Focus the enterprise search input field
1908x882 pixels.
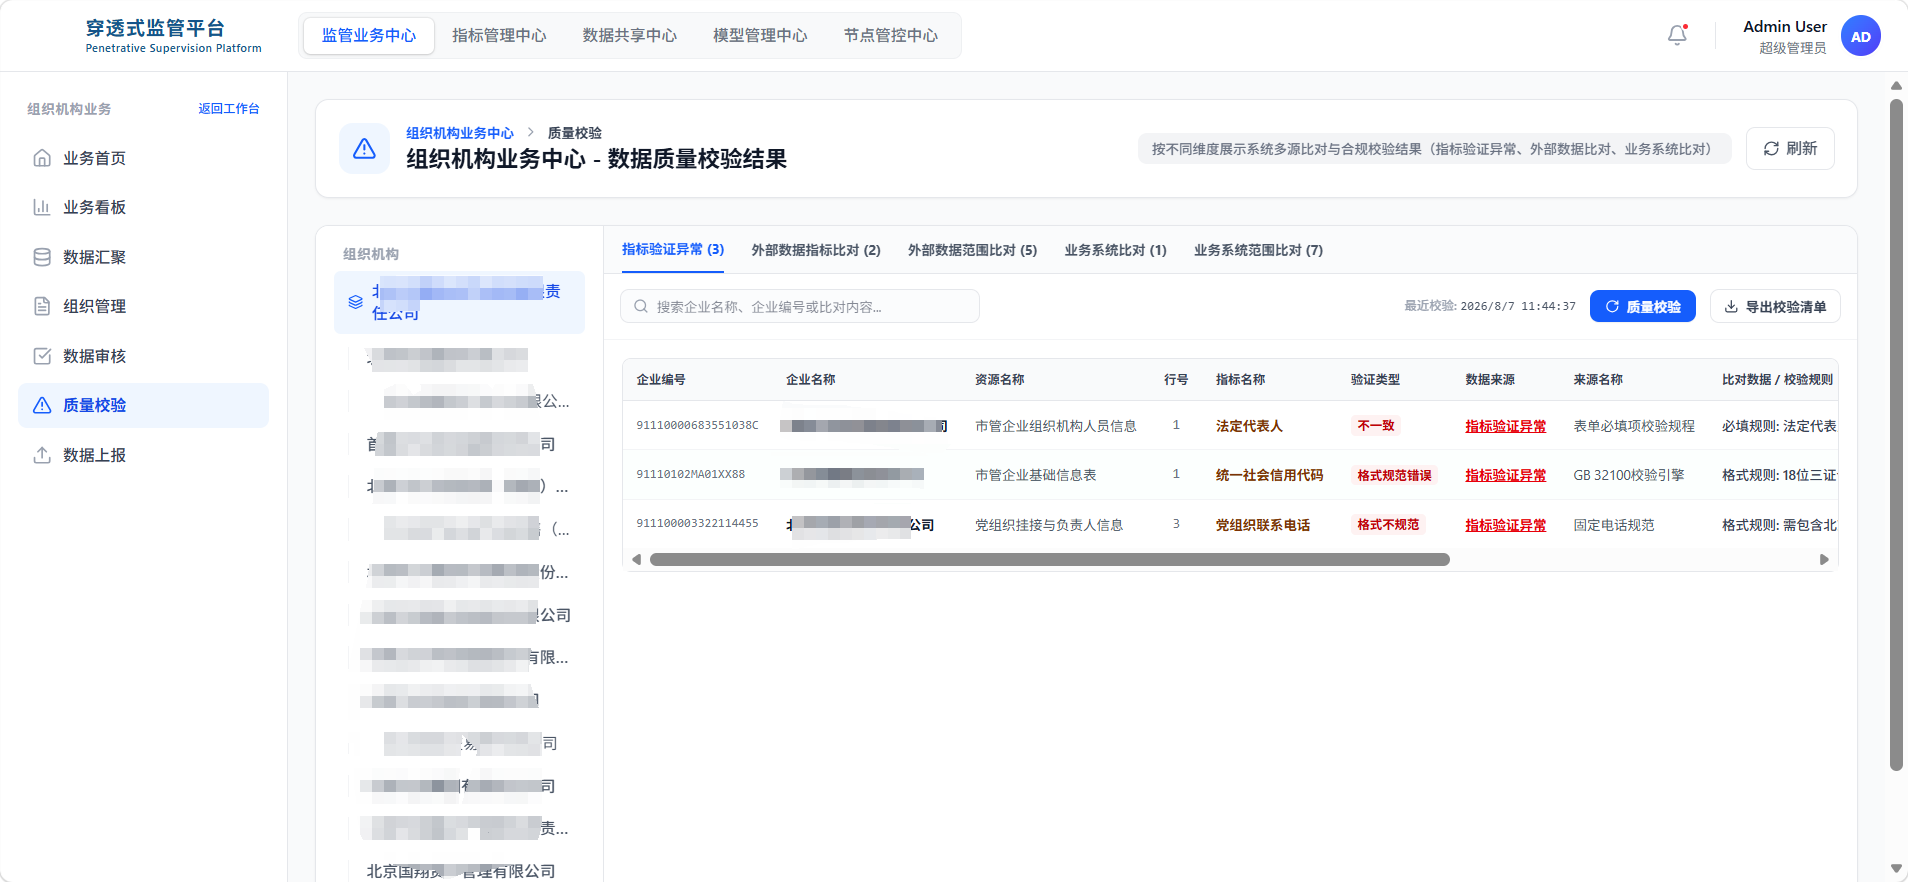click(x=800, y=306)
